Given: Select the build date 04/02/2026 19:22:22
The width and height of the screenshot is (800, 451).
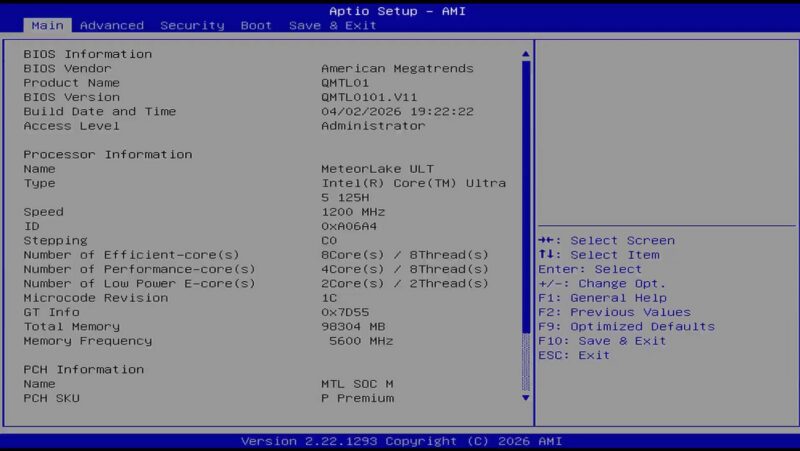Looking at the screenshot, I should click(x=397, y=111).
